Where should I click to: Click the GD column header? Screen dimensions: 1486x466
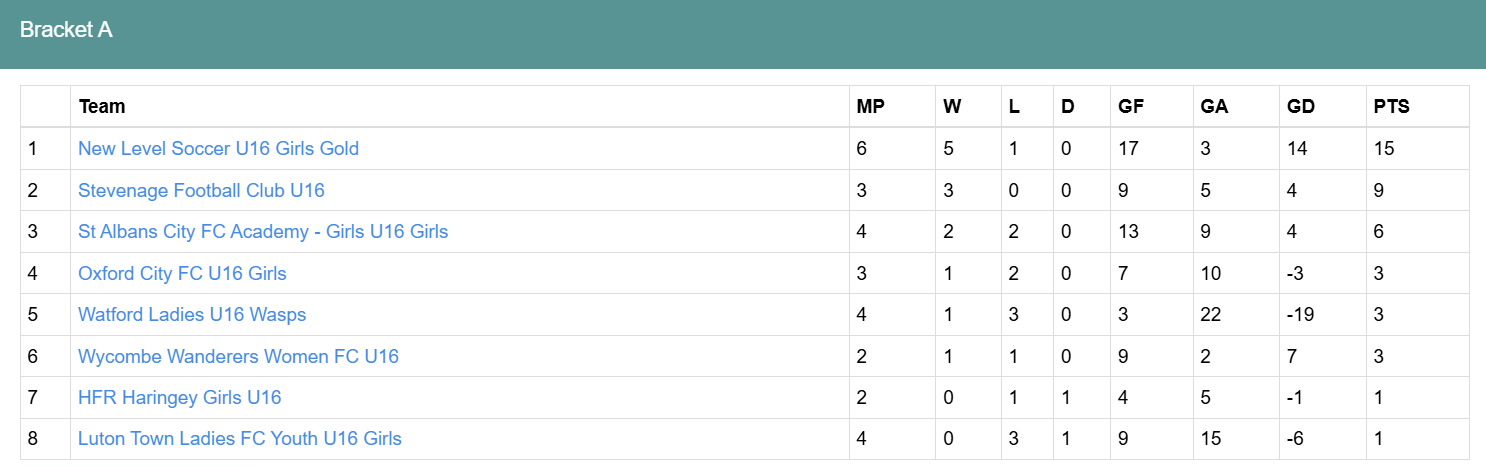point(1301,107)
